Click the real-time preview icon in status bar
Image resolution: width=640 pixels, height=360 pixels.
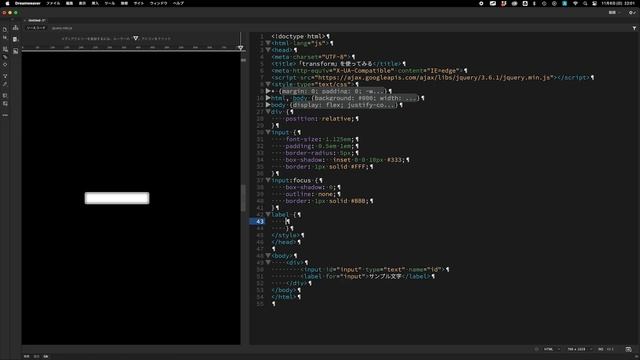point(629,349)
